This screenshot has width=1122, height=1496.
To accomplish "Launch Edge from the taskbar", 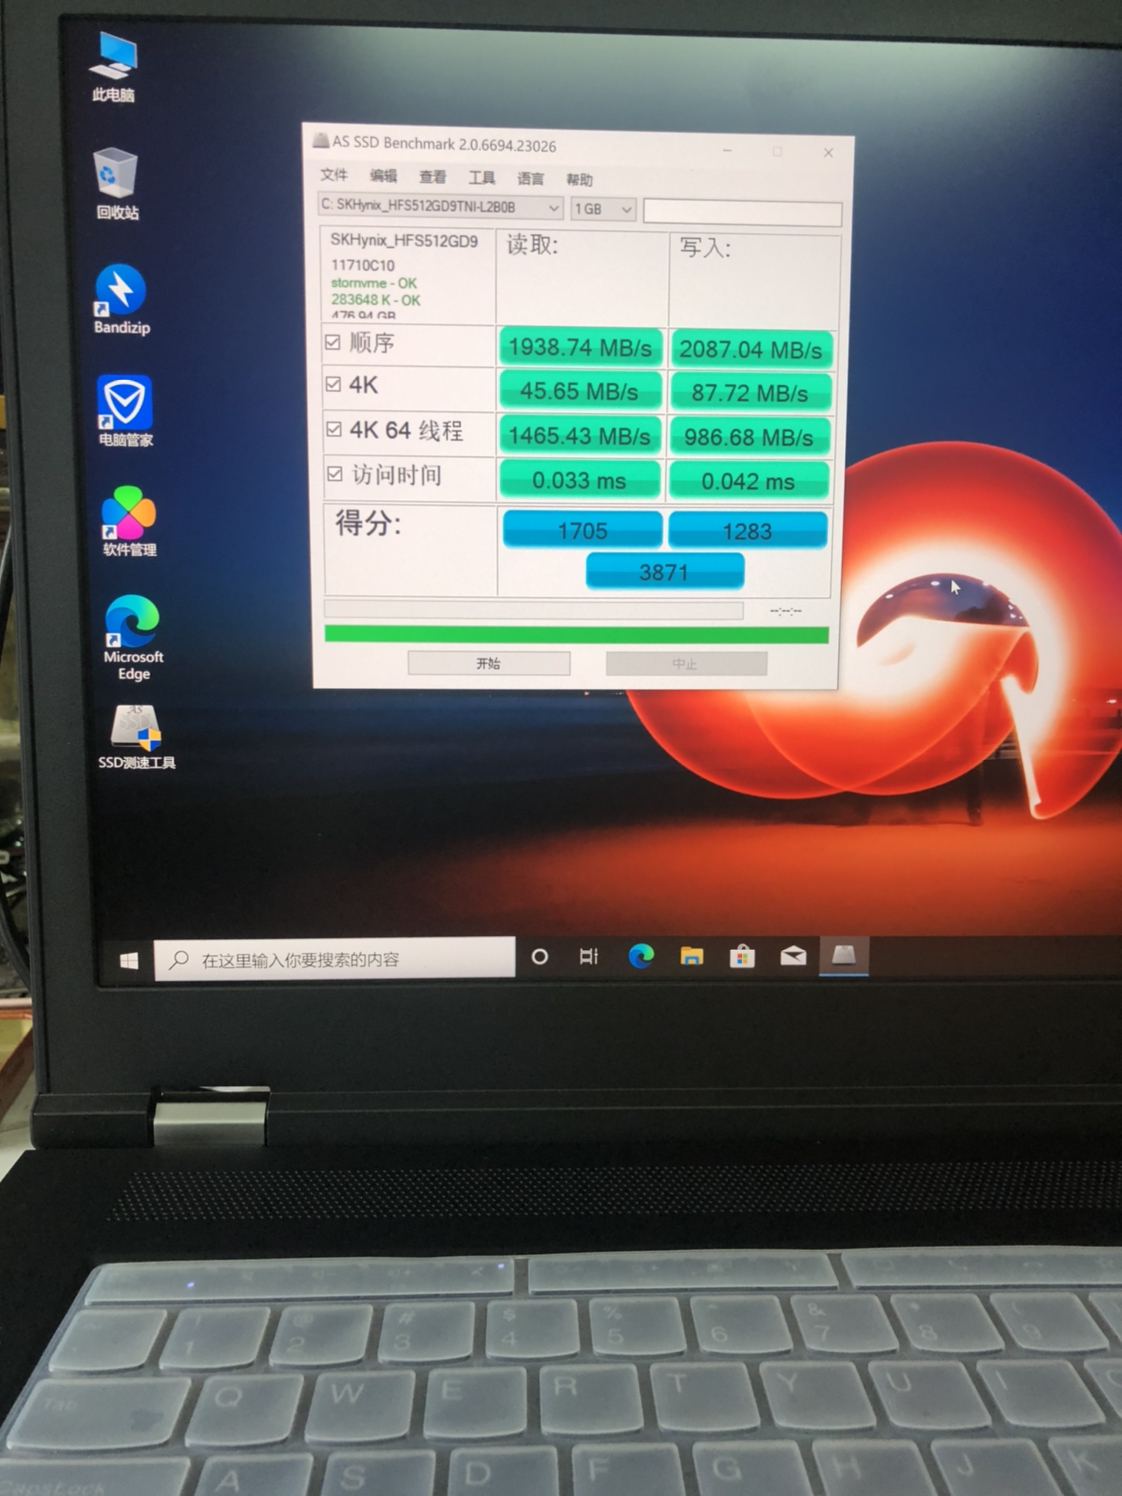I will pyautogui.click(x=641, y=956).
